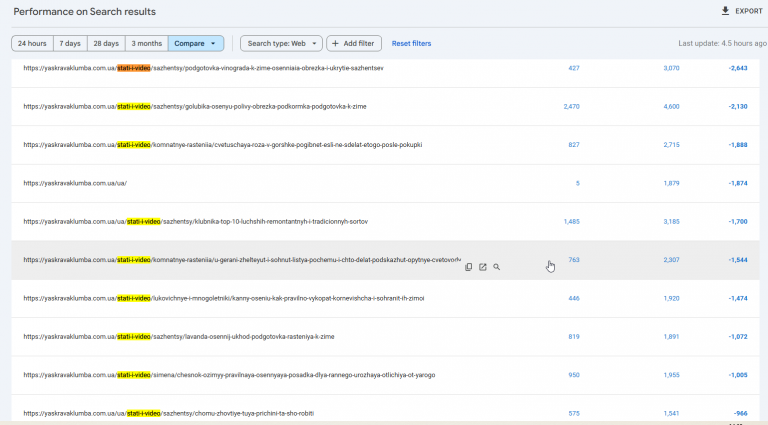This screenshot has width=768, height=425.
Task: Click the previous-period value 1,879
Action: [x=671, y=183]
